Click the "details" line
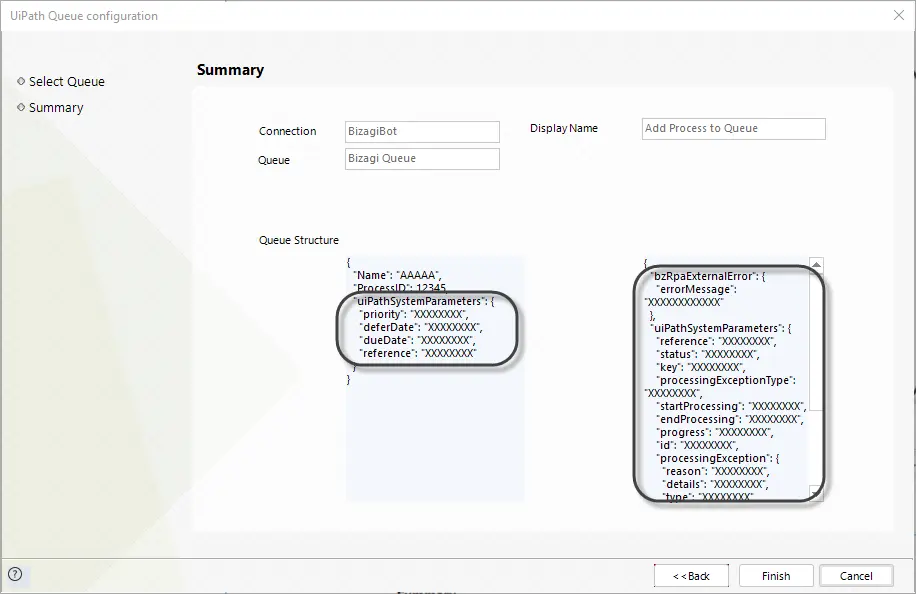Screen dimensions: 916x594 [x=715, y=484]
